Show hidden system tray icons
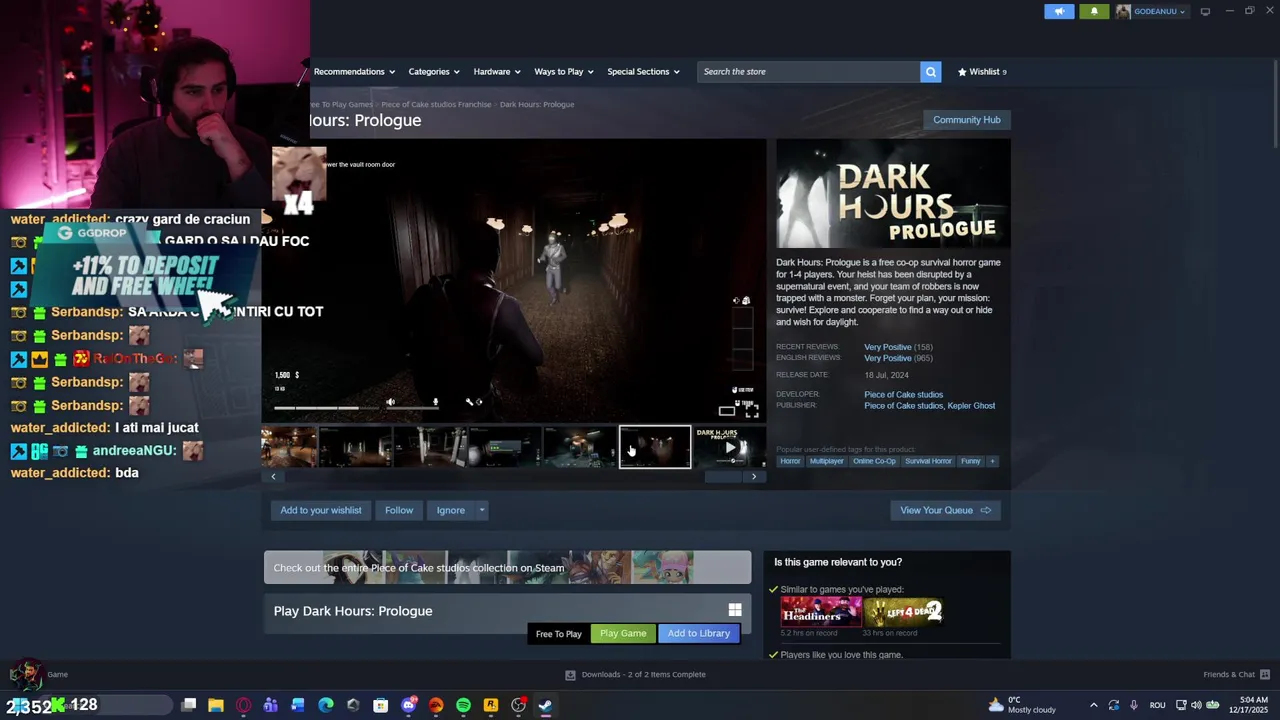Screen dimensions: 1280x720 1093,705
